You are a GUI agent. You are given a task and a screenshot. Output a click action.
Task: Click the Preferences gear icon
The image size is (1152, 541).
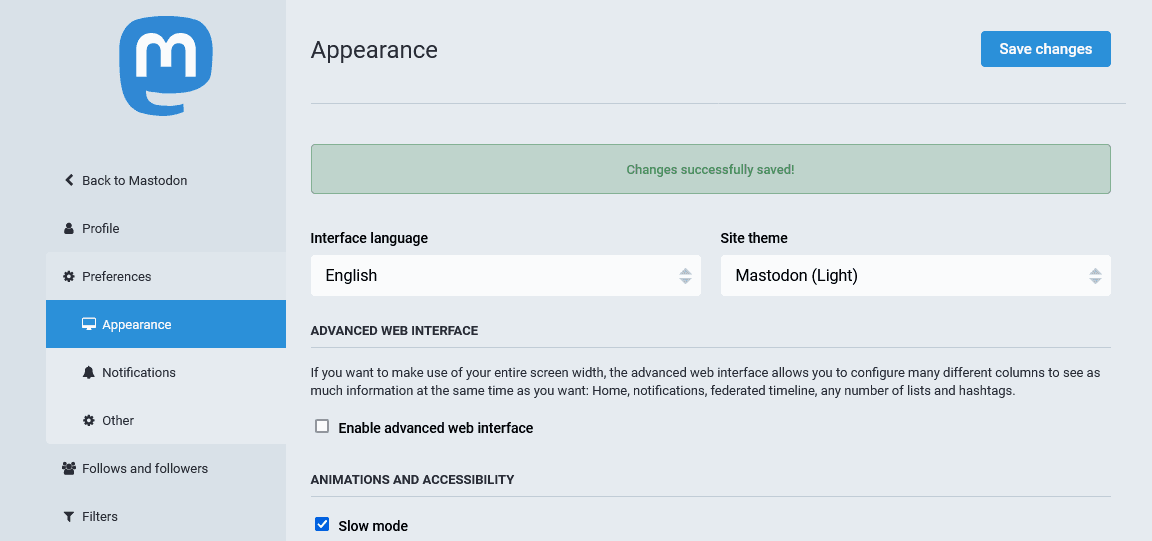tap(69, 276)
